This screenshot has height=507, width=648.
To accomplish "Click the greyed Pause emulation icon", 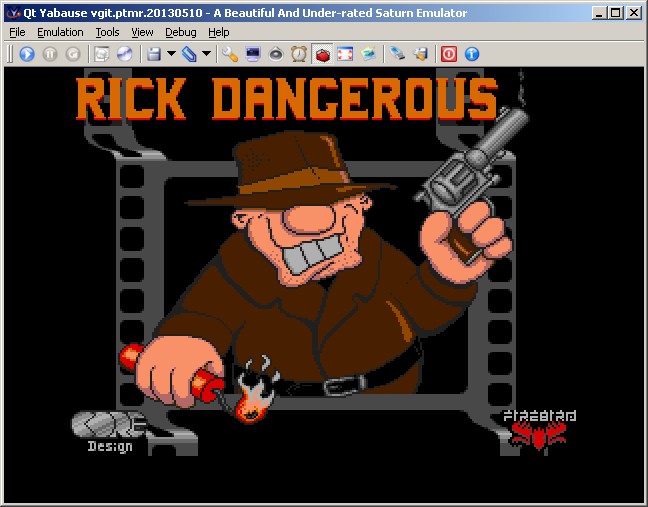I will (x=50, y=54).
